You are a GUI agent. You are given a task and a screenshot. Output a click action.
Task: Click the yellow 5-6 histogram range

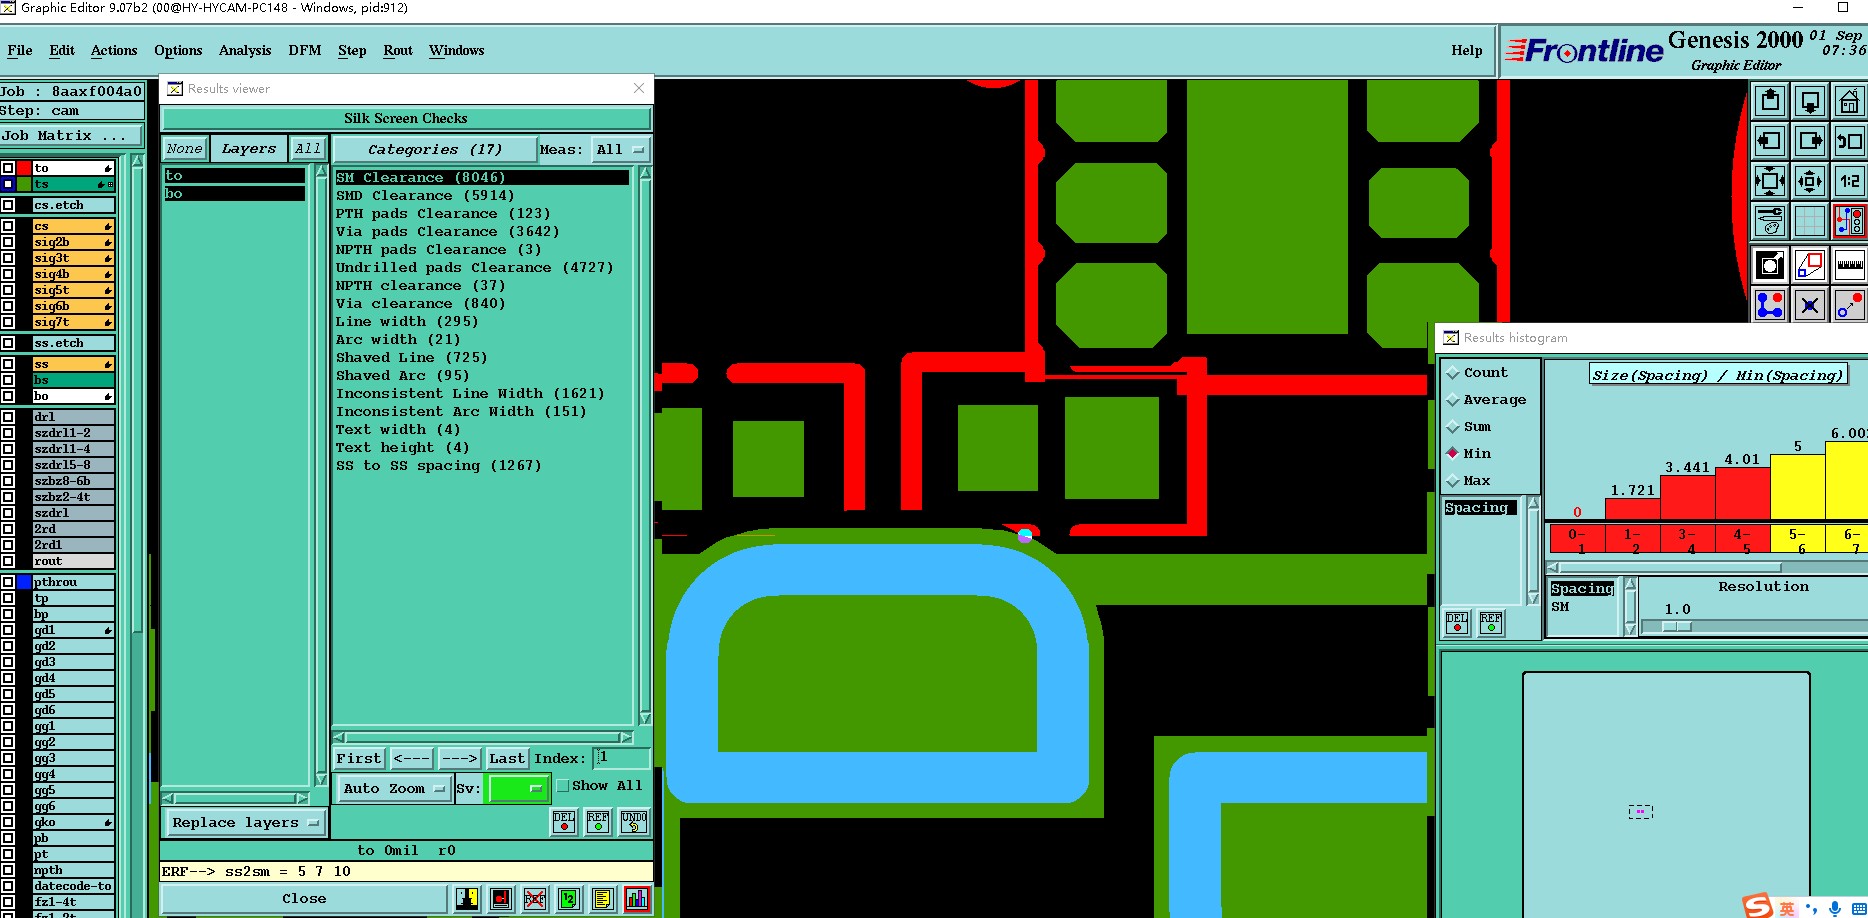pyautogui.click(x=1797, y=540)
